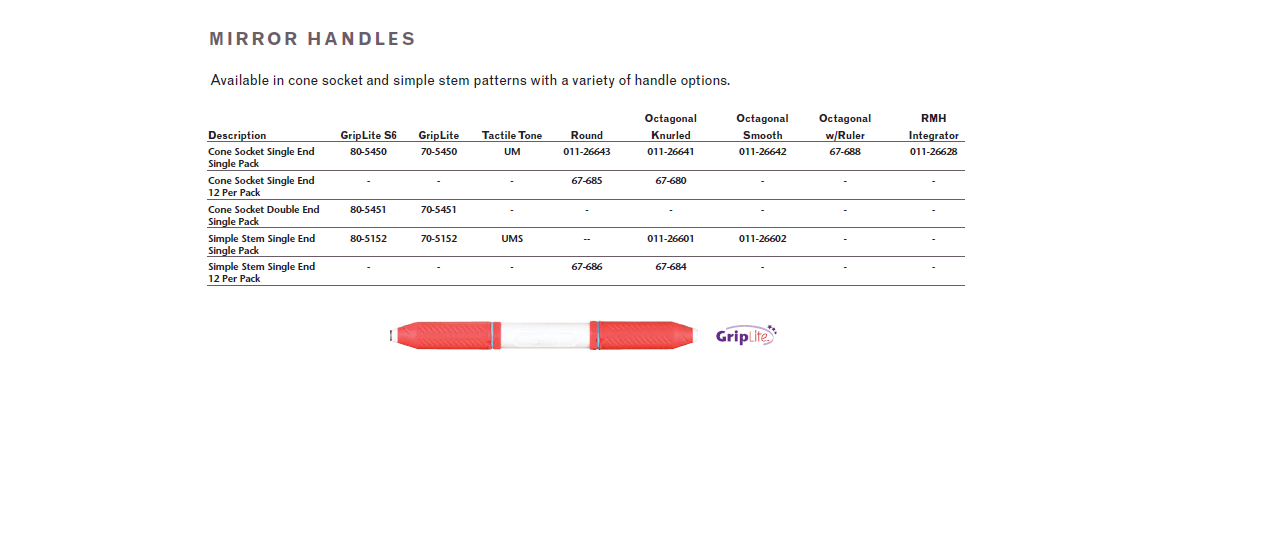Click the GripLite purple logo
Viewport: 1286px width, 551px height.
(x=745, y=336)
